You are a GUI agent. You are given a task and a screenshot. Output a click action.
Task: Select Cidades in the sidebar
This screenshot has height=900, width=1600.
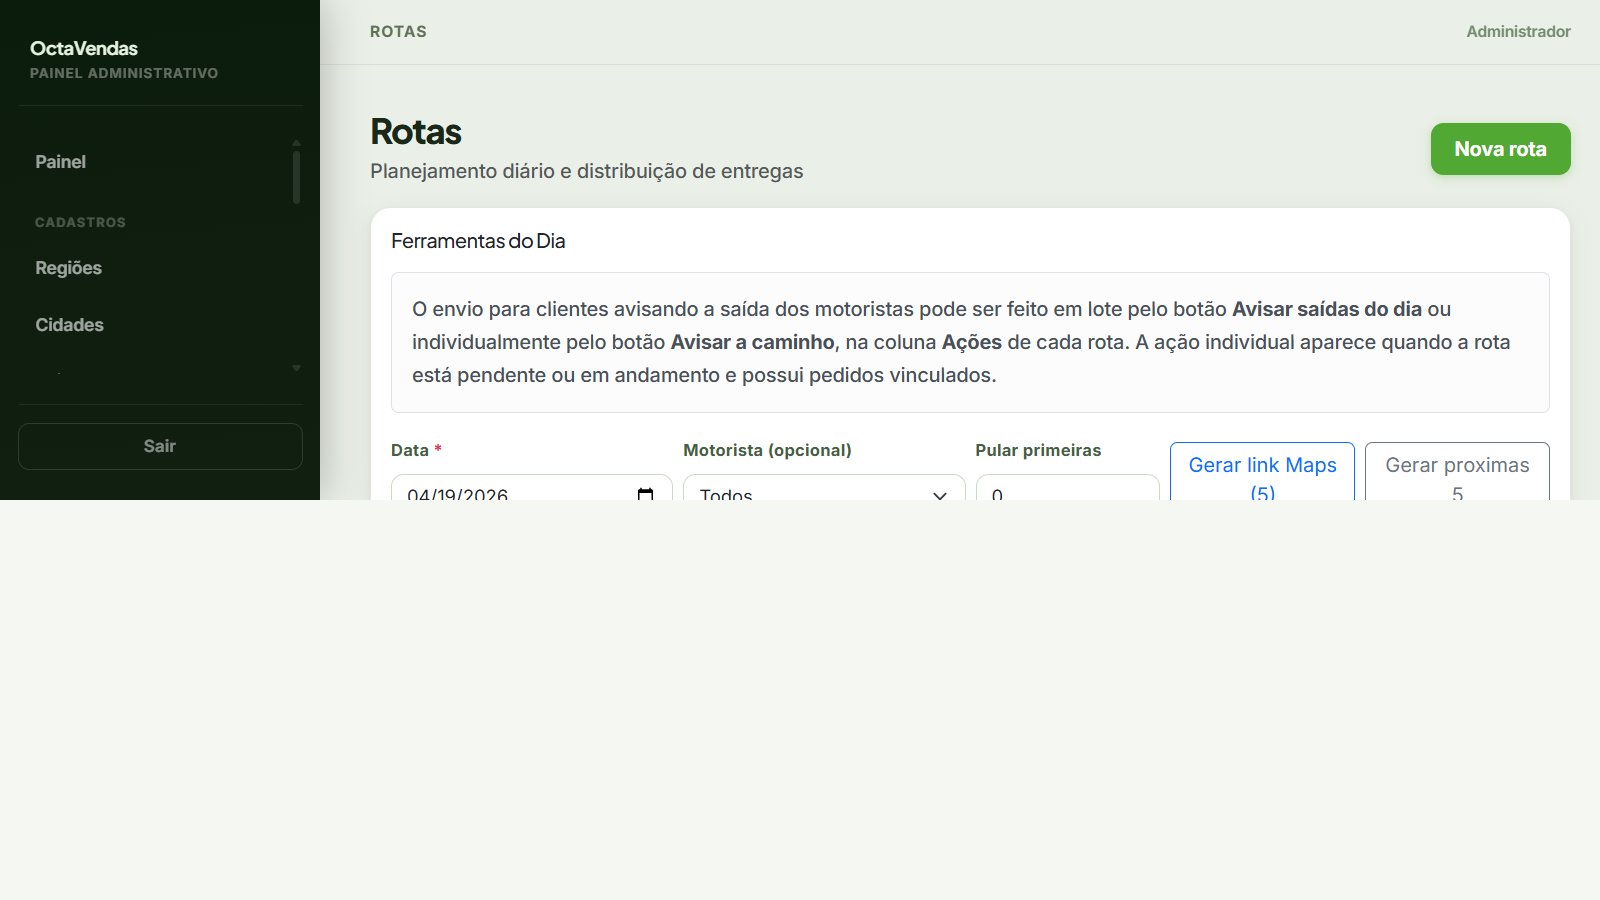point(69,324)
